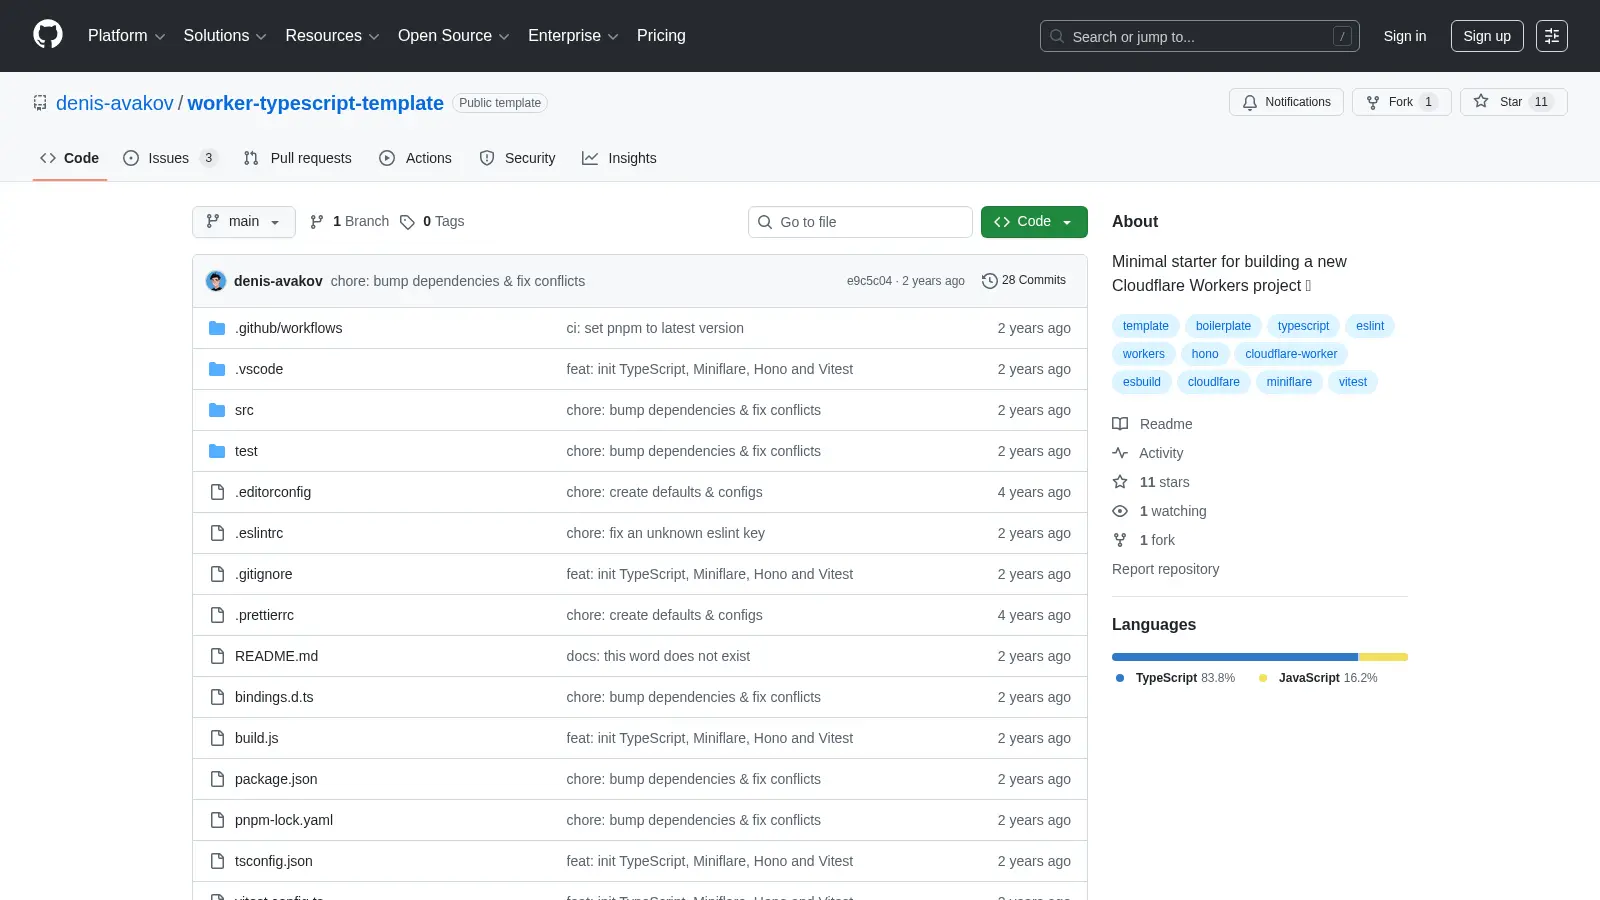Screen dimensions: 1600x900
Task: Click the command palette icon button
Action: point(1552,36)
